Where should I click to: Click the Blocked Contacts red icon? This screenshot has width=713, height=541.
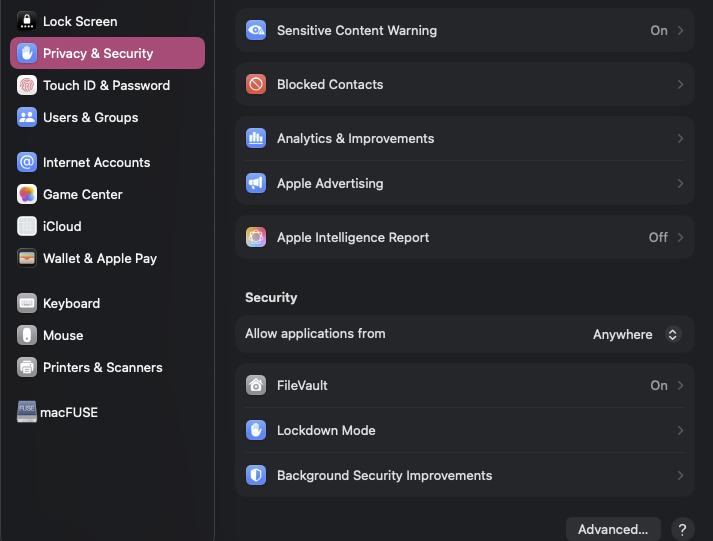tap(256, 84)
